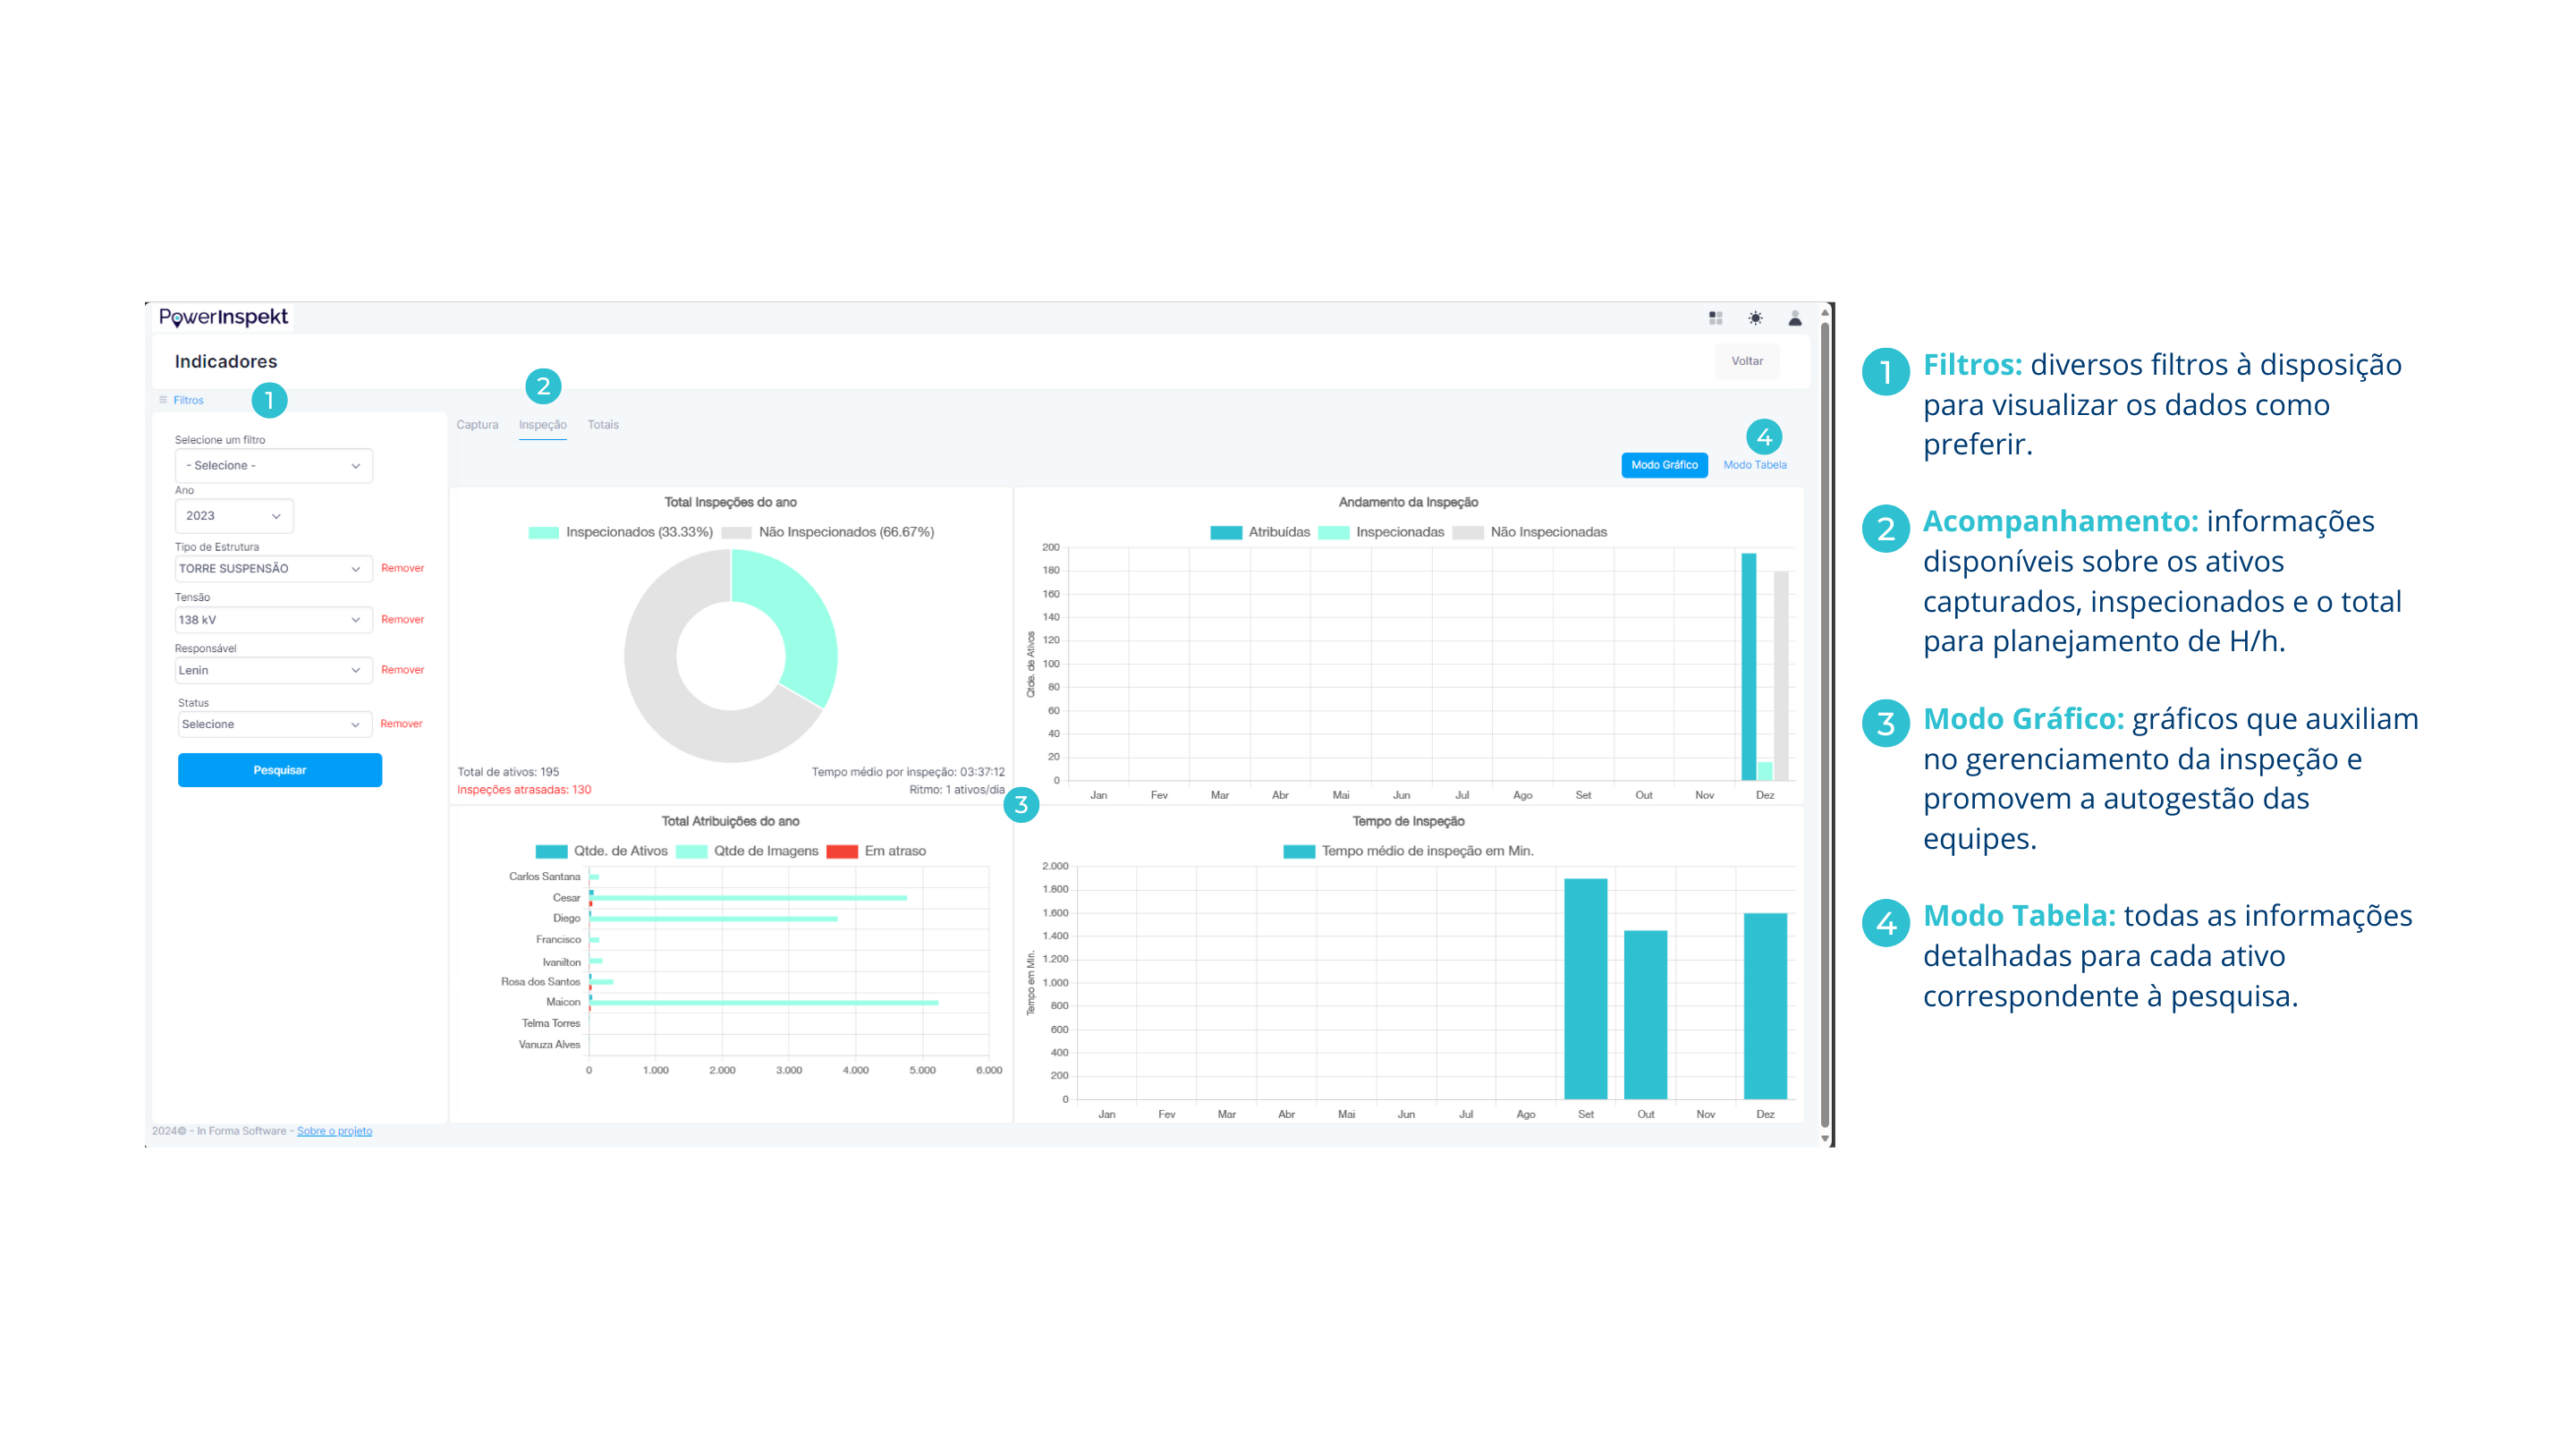Open the Sobre o projeto link
This screenshot has width=2576, height=1449.
pos(334,1131)
